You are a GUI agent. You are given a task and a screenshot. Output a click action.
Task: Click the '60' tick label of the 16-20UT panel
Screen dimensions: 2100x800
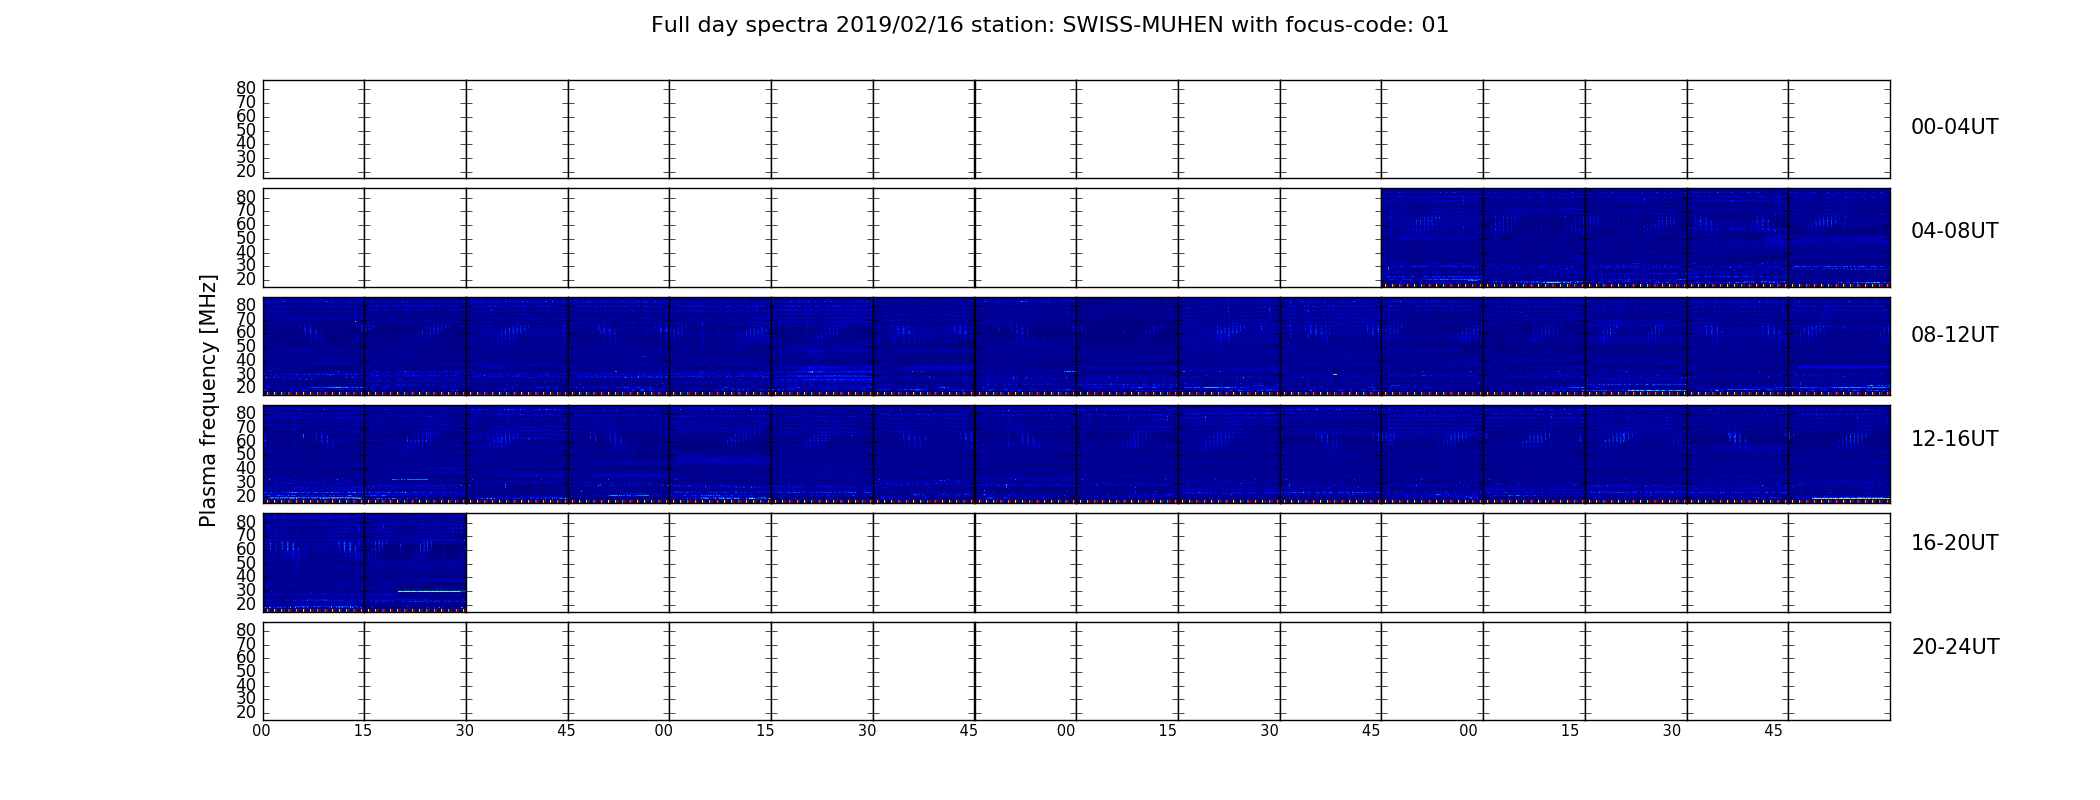pos(246,549)
